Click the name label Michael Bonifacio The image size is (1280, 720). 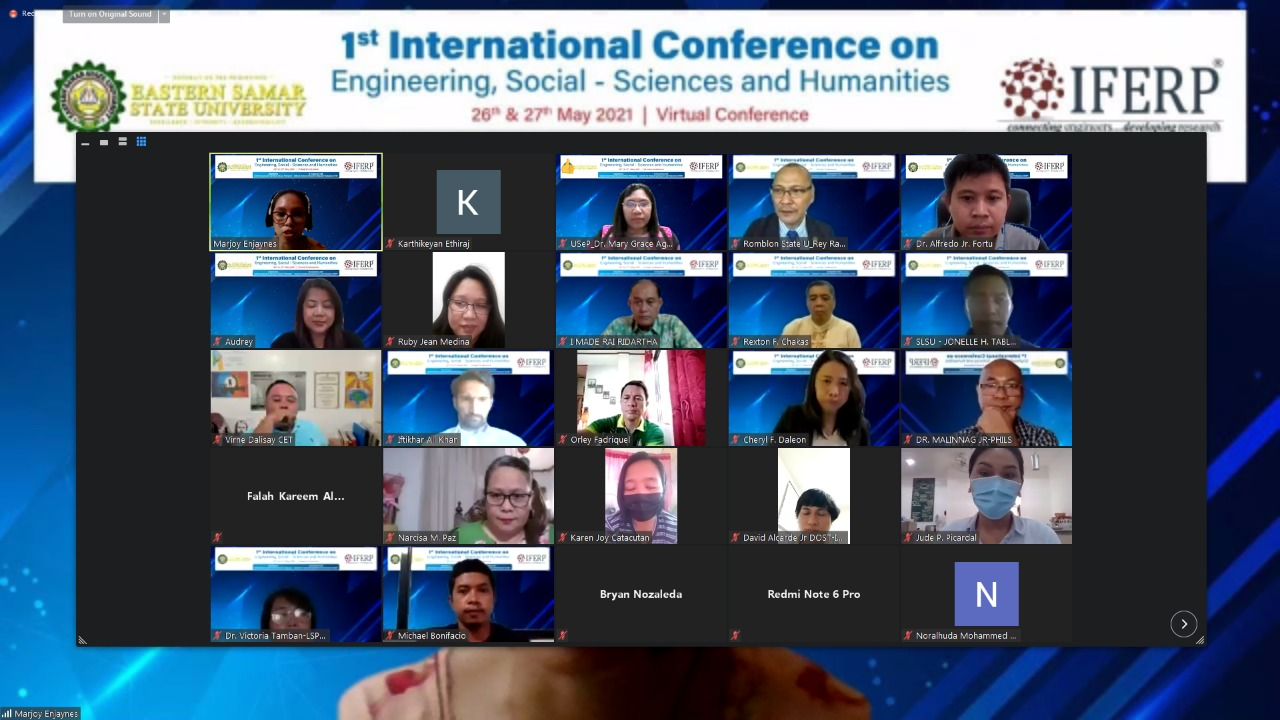pos(433,636)
